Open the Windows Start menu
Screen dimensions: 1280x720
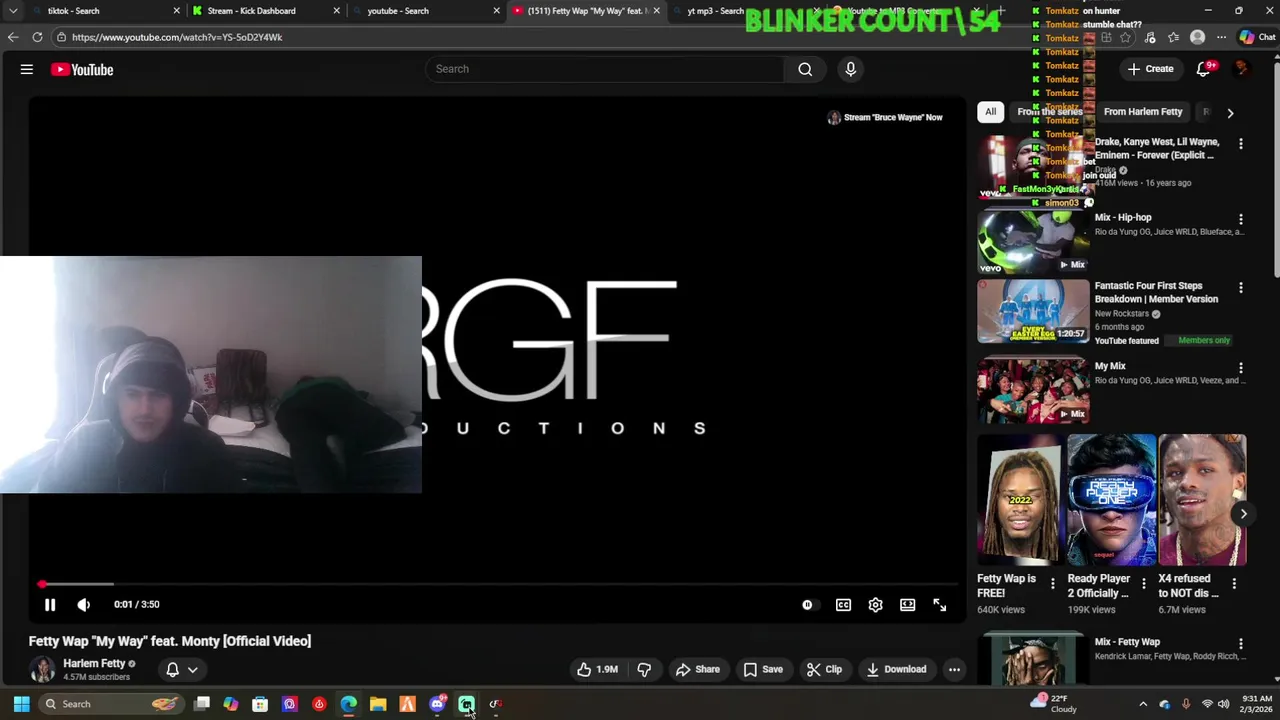(x=21, y=704)
